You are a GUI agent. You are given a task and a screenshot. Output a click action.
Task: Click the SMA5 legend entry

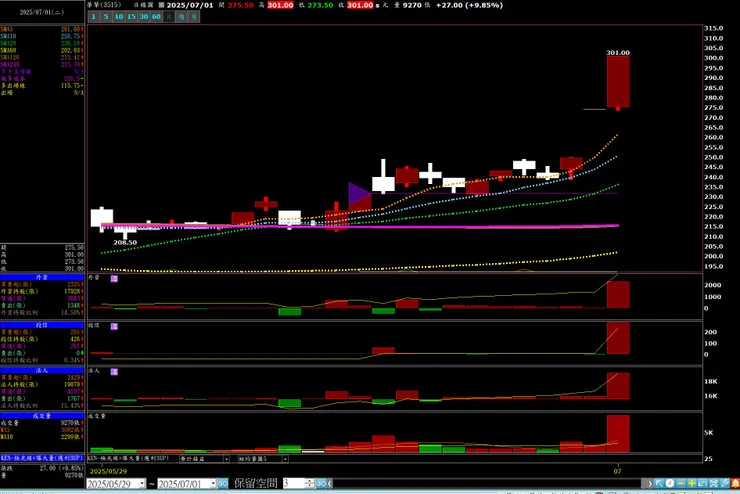(x=42, y=29)
